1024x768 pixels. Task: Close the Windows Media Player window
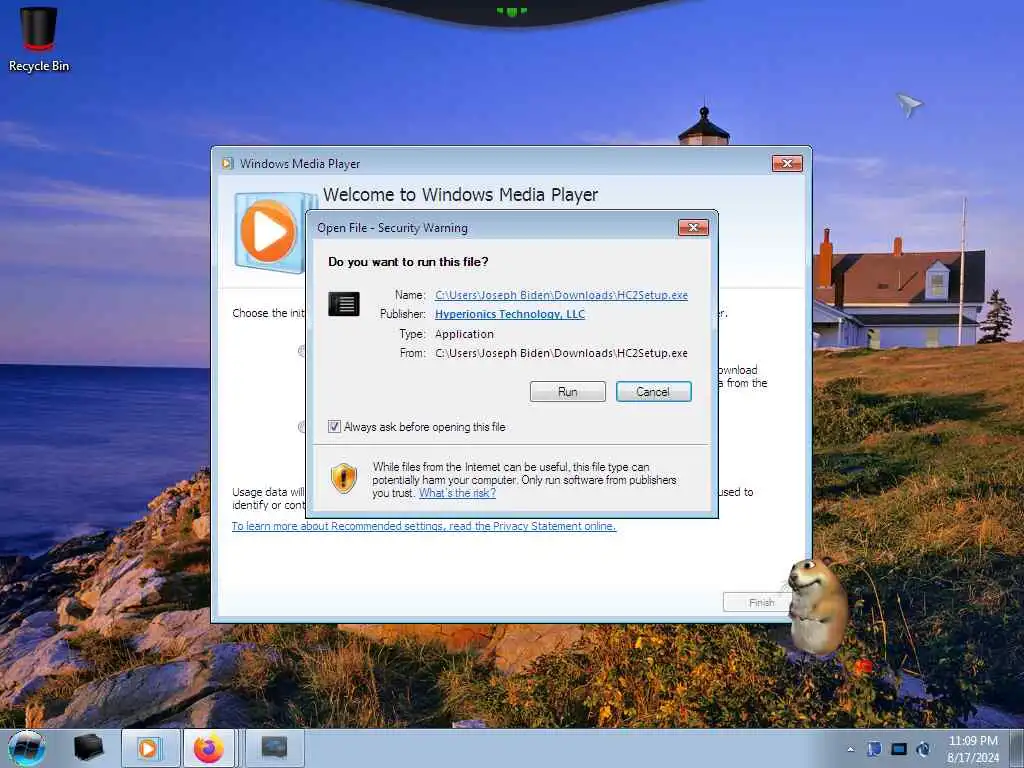click(787, 163)
